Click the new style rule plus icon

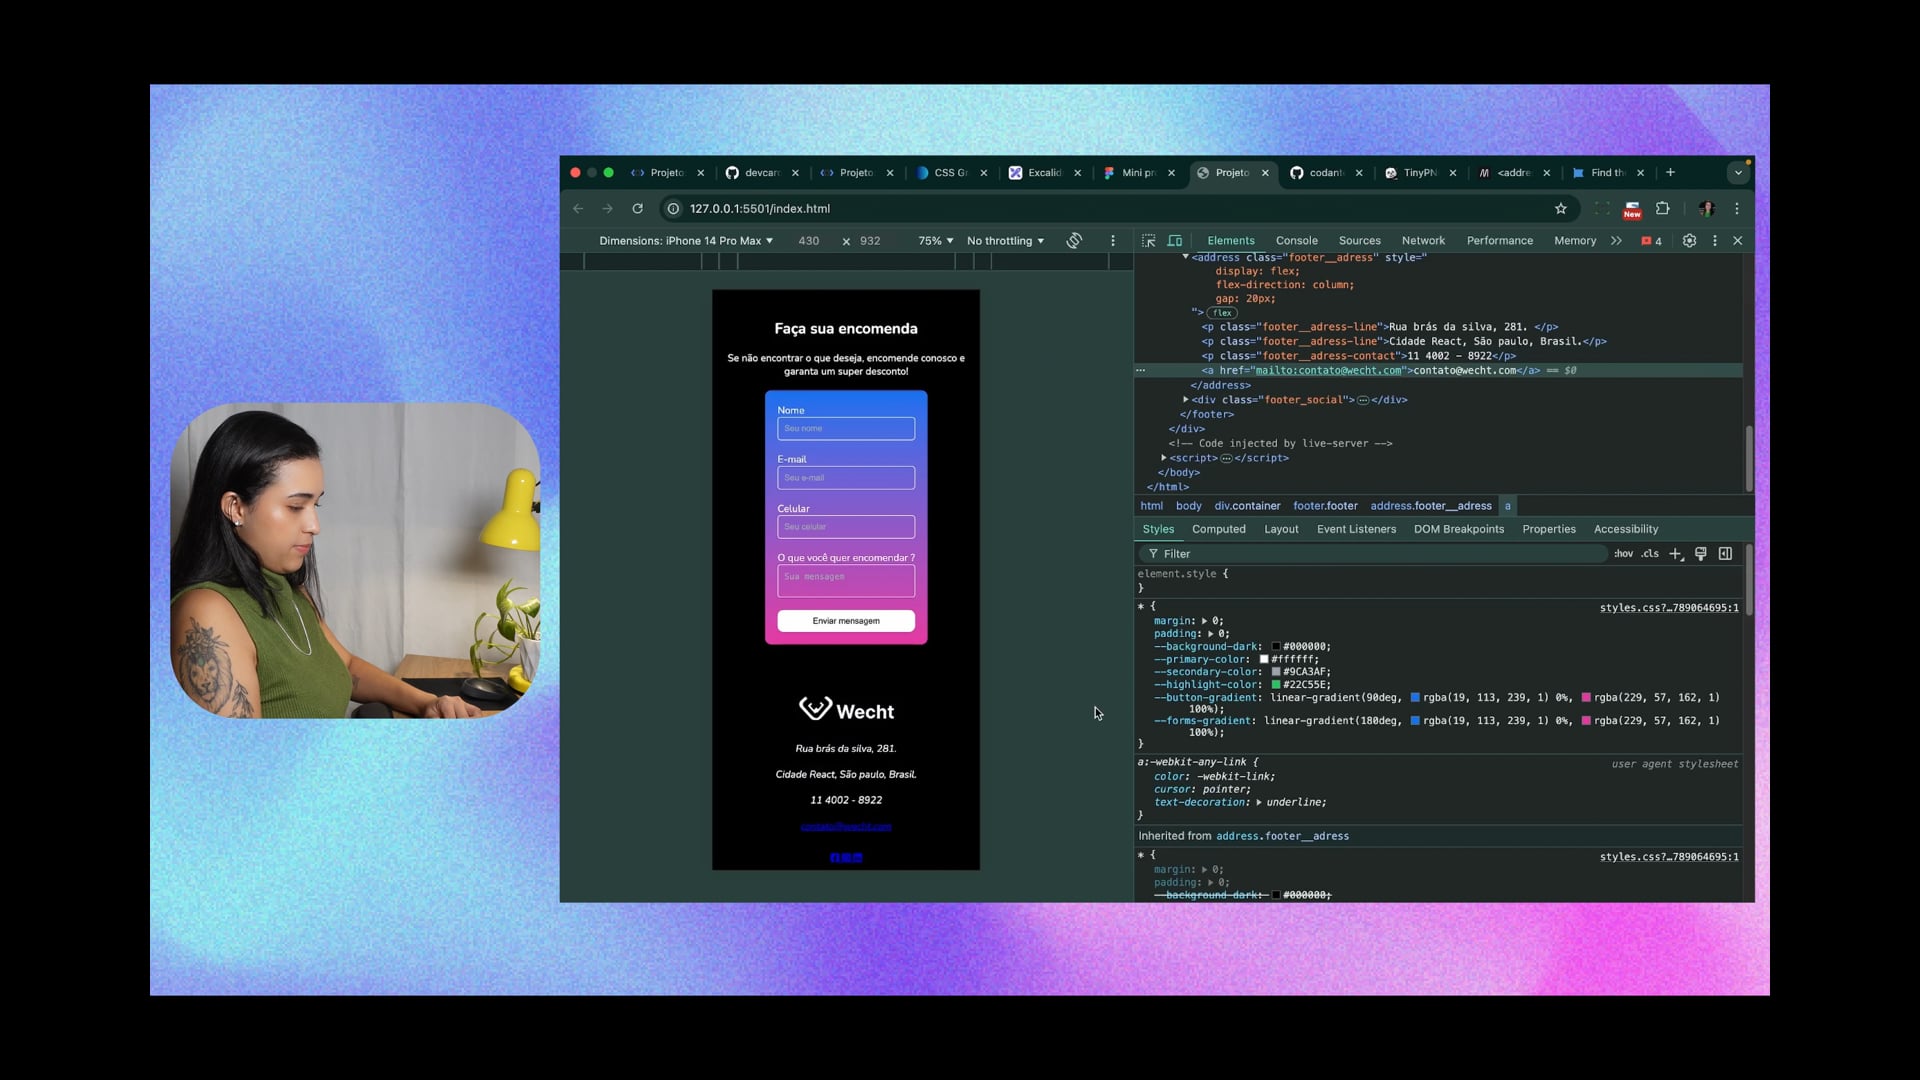coord(1676,554)
